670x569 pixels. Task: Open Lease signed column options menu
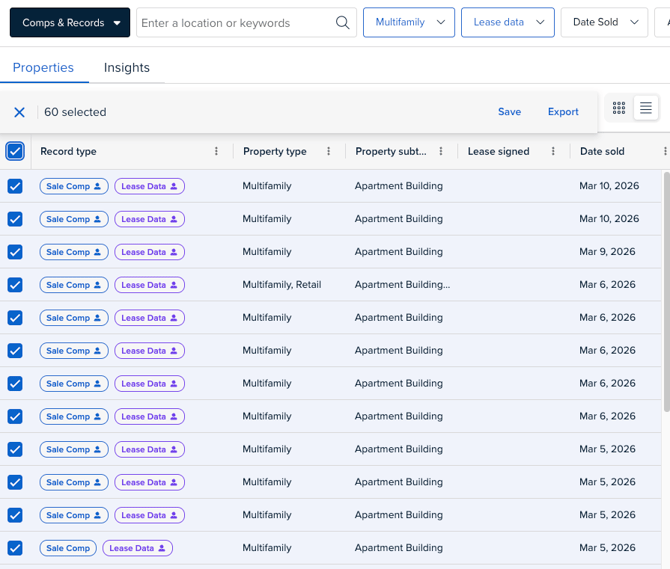(553, 152)
